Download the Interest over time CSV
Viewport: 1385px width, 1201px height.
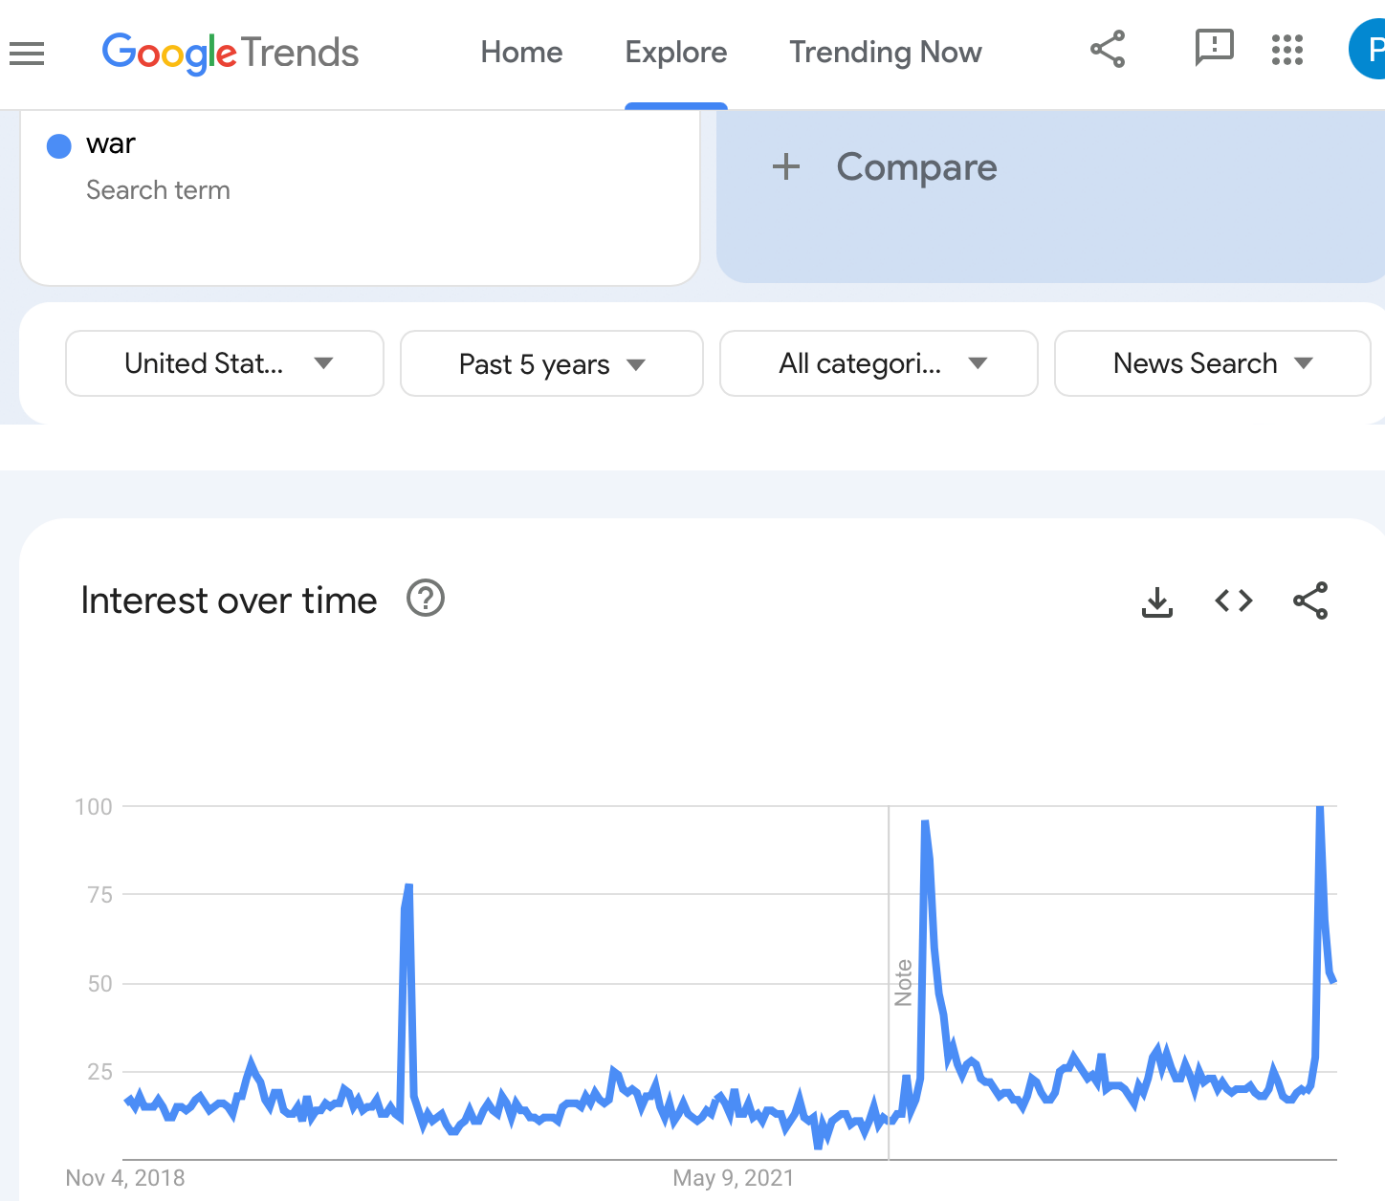pos(1157,601)
